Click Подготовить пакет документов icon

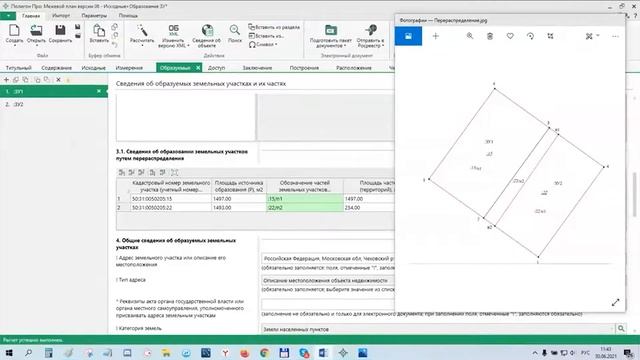click(x=331, y=30)
